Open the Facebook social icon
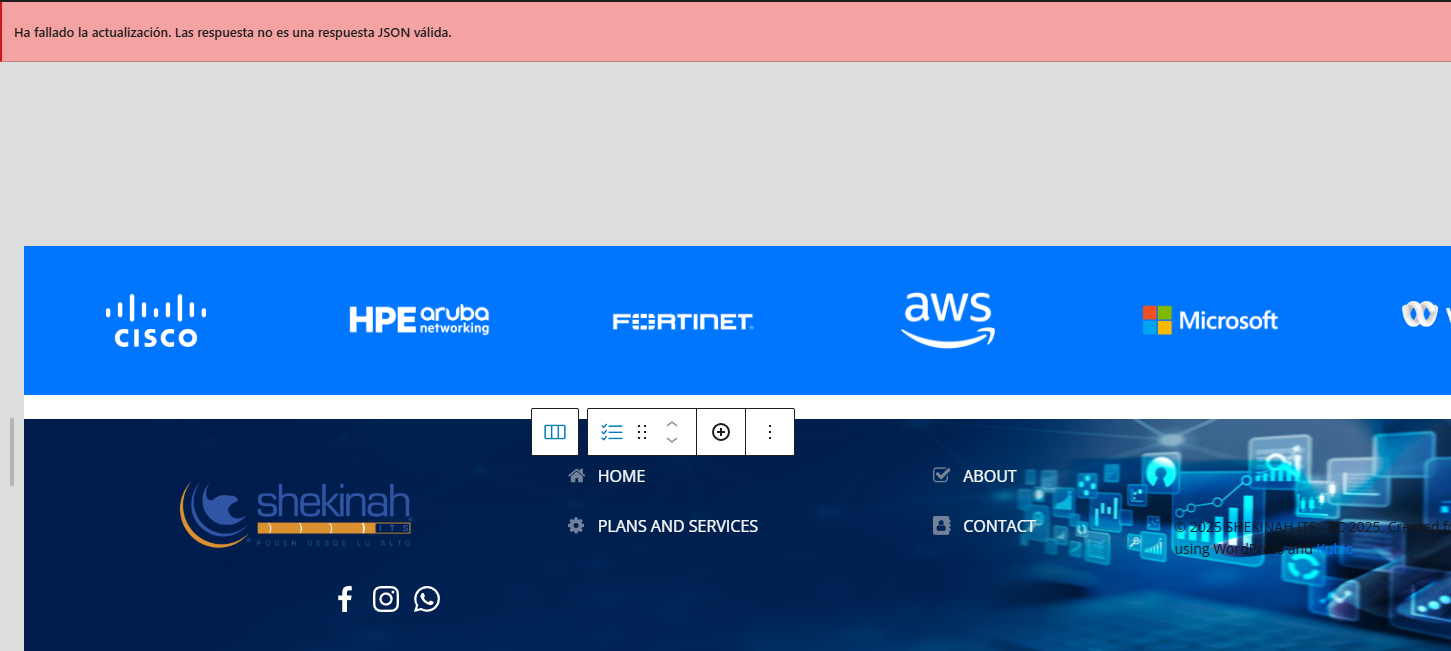Screen dimensions: 1451x651 [345, 599]
